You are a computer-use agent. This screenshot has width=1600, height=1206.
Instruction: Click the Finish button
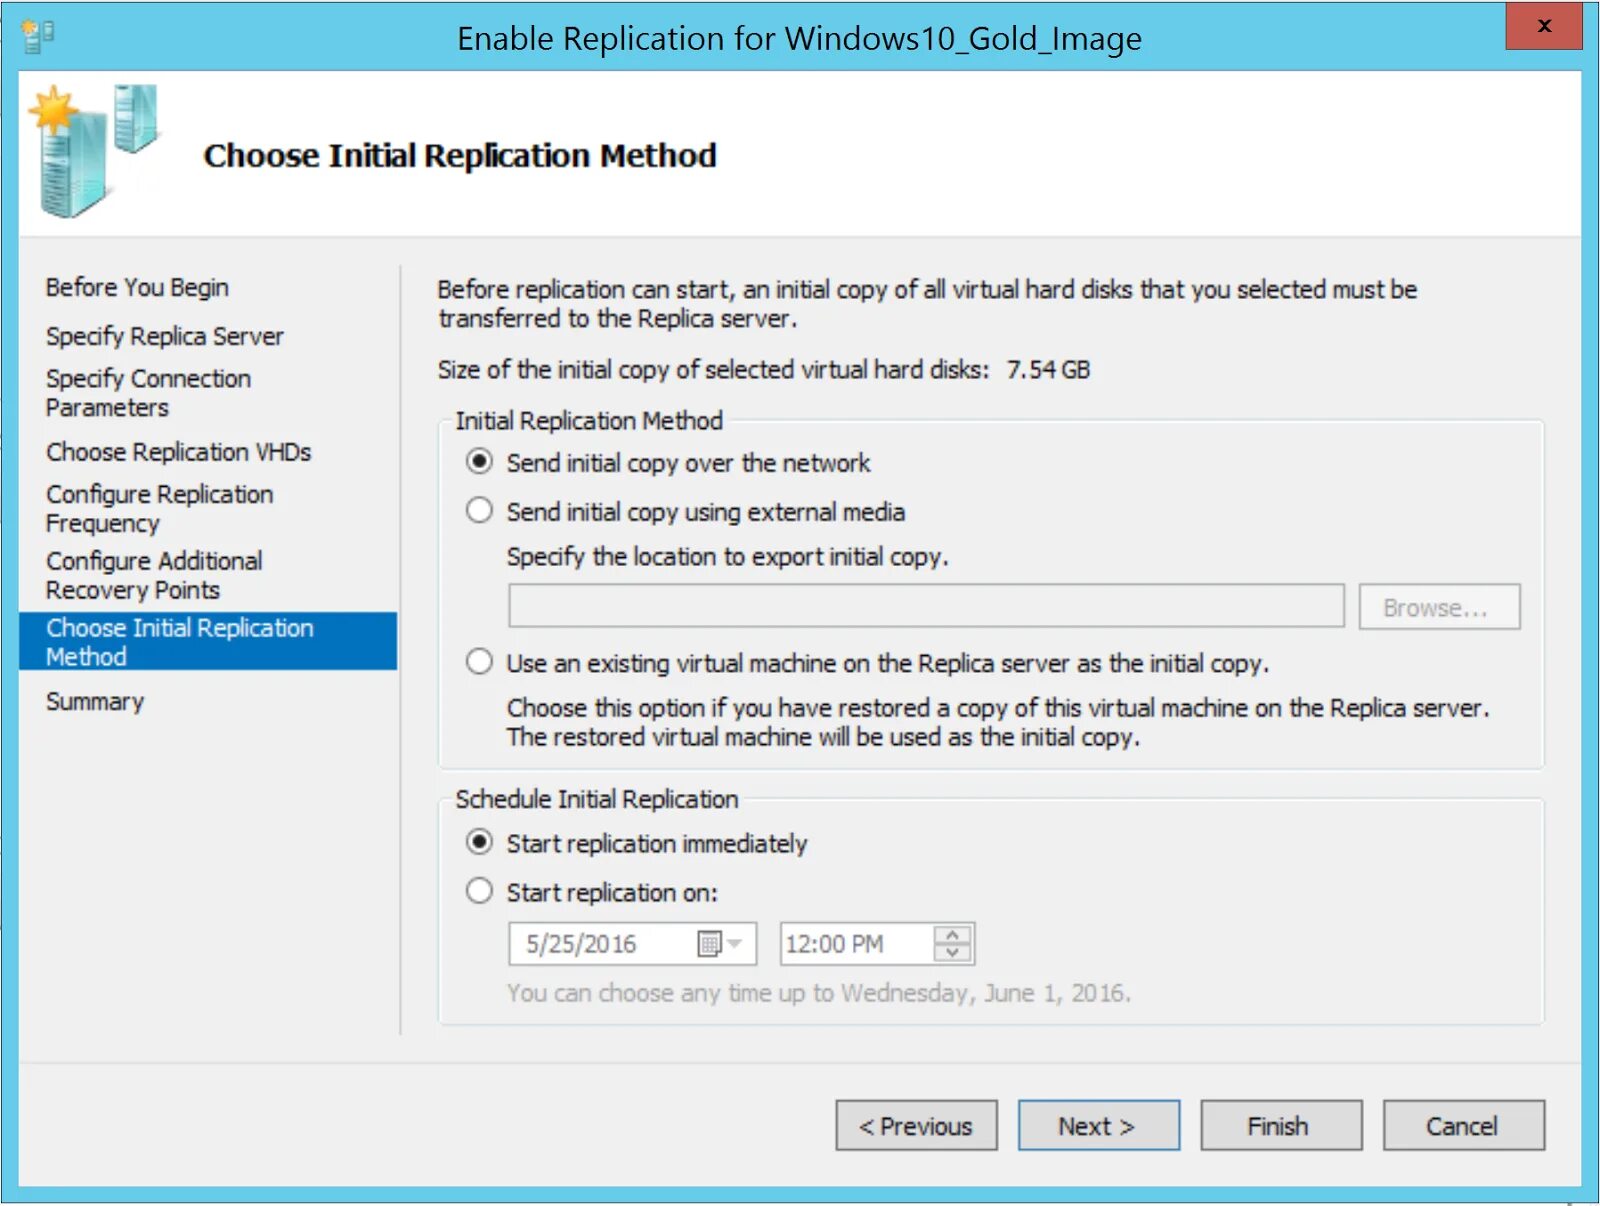point(1280,1126)
